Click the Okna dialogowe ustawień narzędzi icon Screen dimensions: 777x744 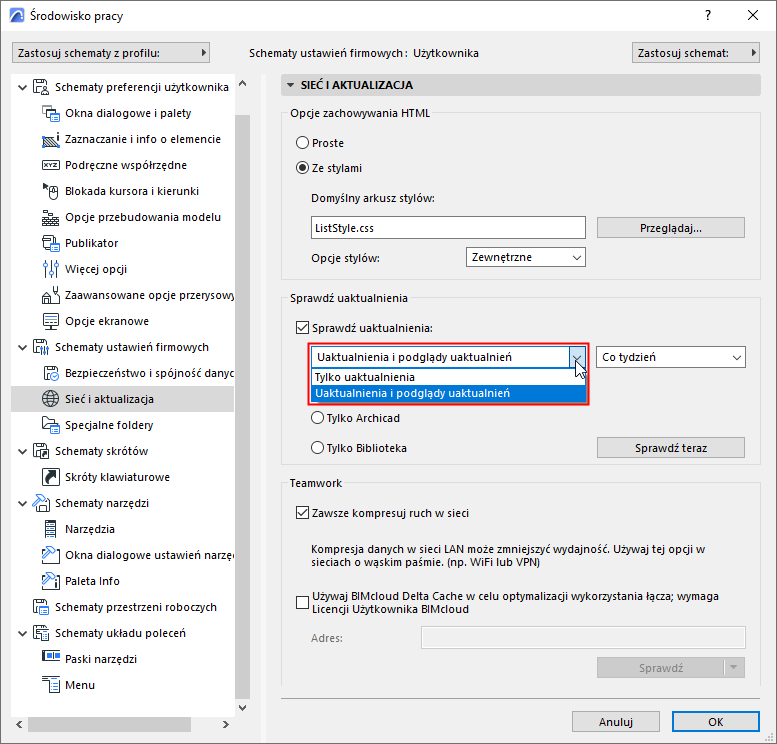[51, 555]
